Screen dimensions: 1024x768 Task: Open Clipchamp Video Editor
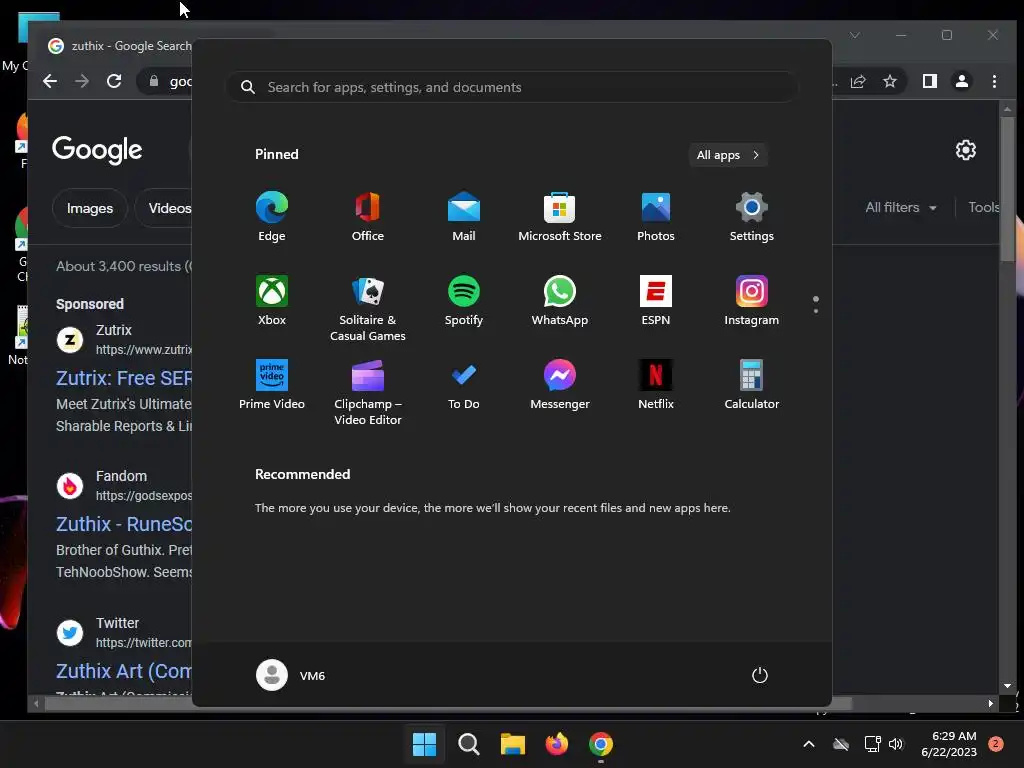[x=368, y=393]
